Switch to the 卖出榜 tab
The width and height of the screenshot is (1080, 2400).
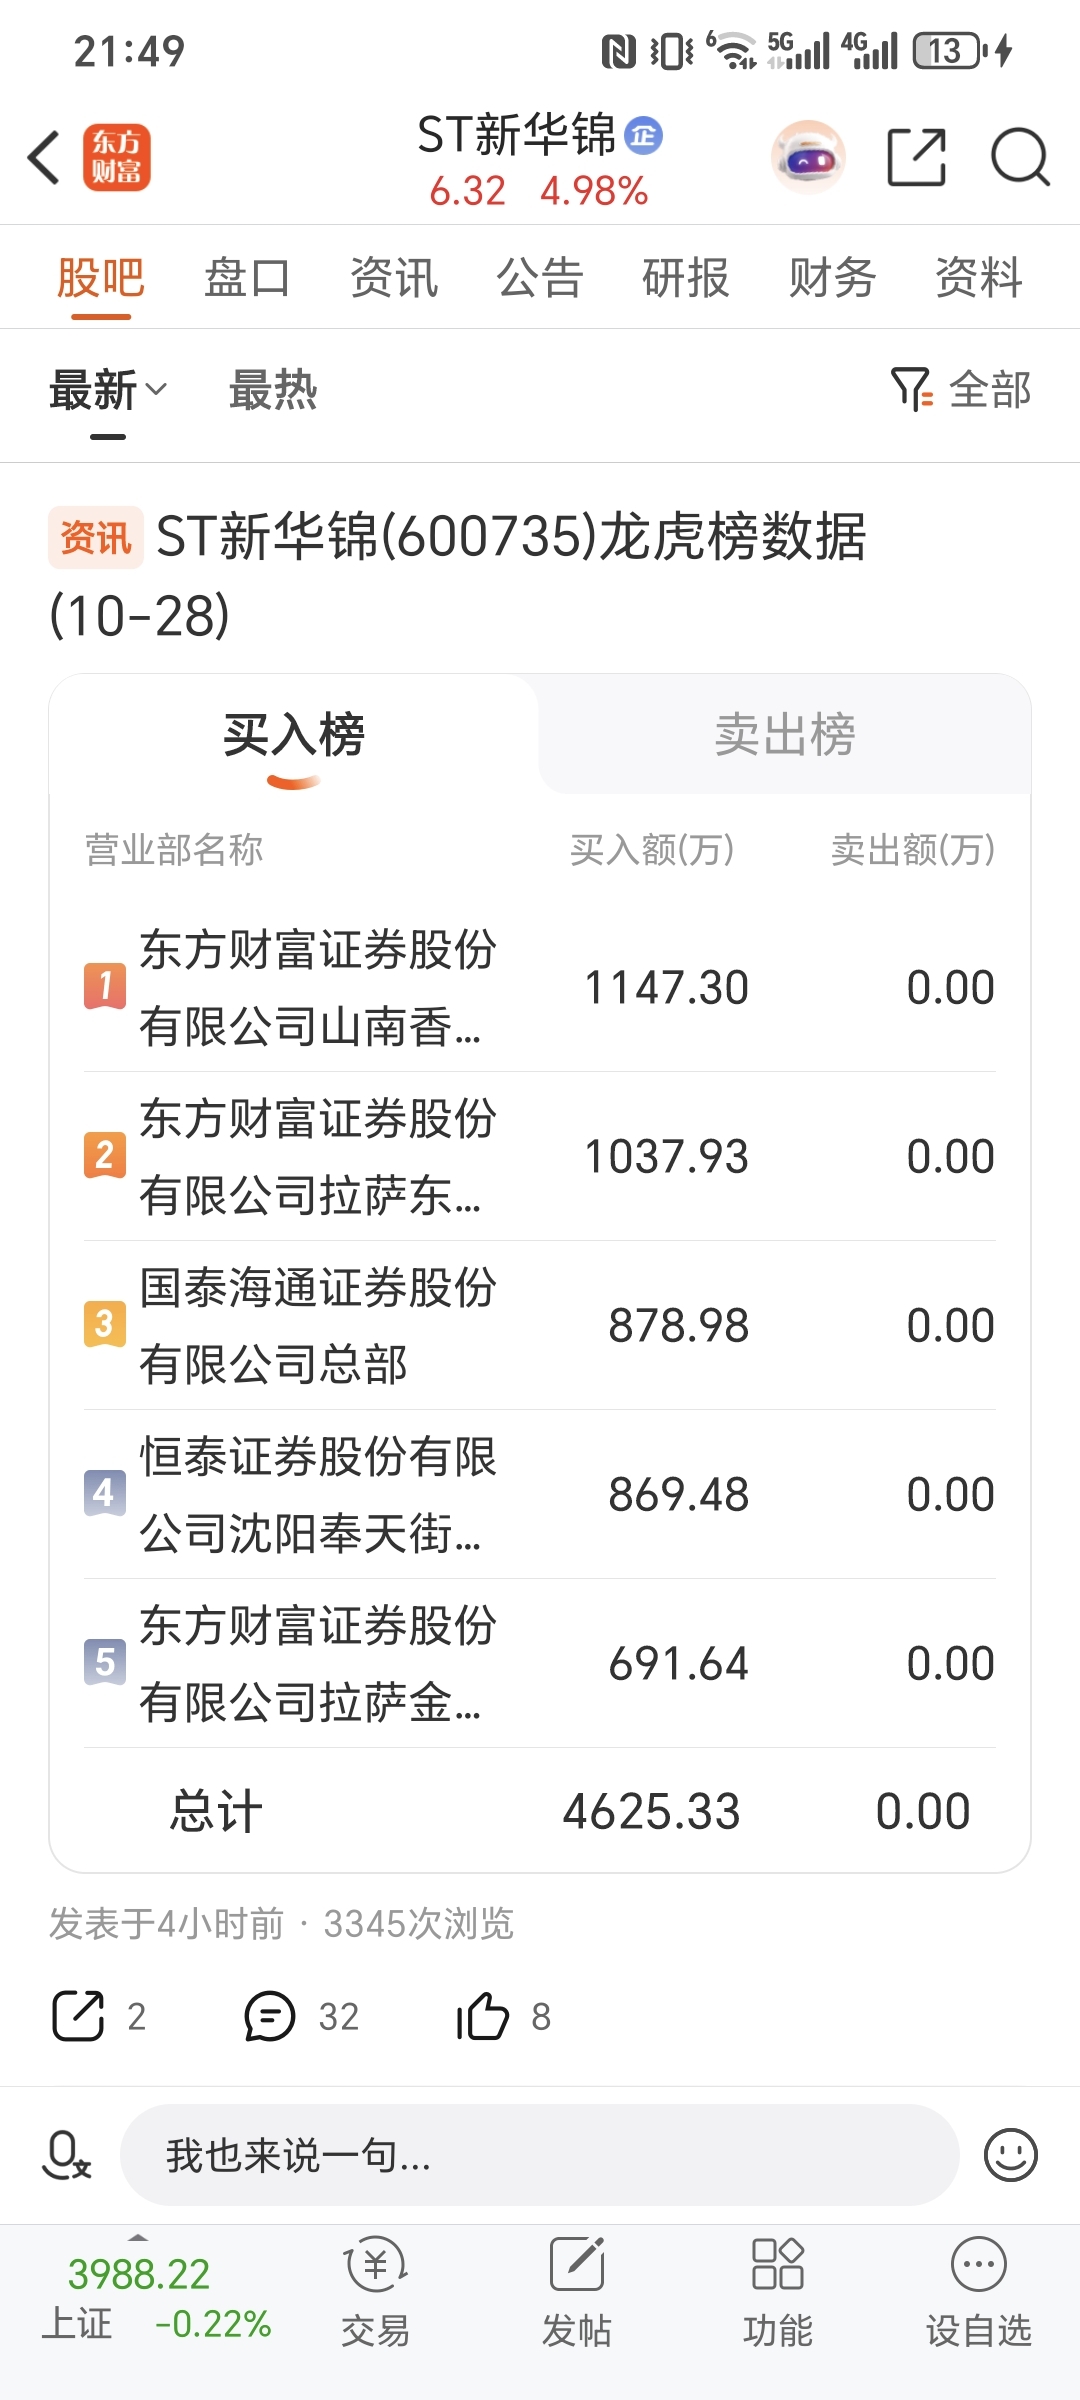point(785,735)
